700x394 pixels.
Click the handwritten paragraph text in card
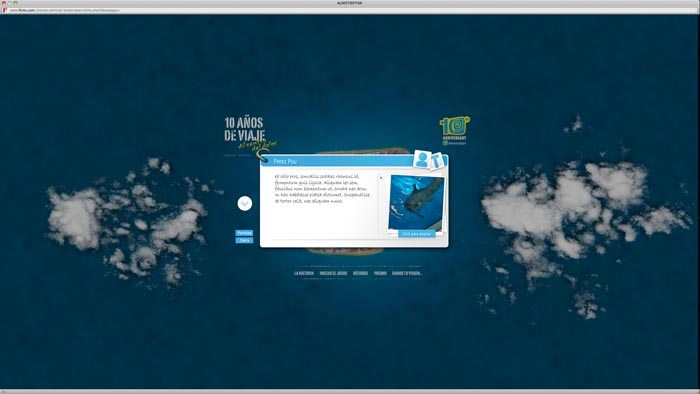click(x=322, y=189)
